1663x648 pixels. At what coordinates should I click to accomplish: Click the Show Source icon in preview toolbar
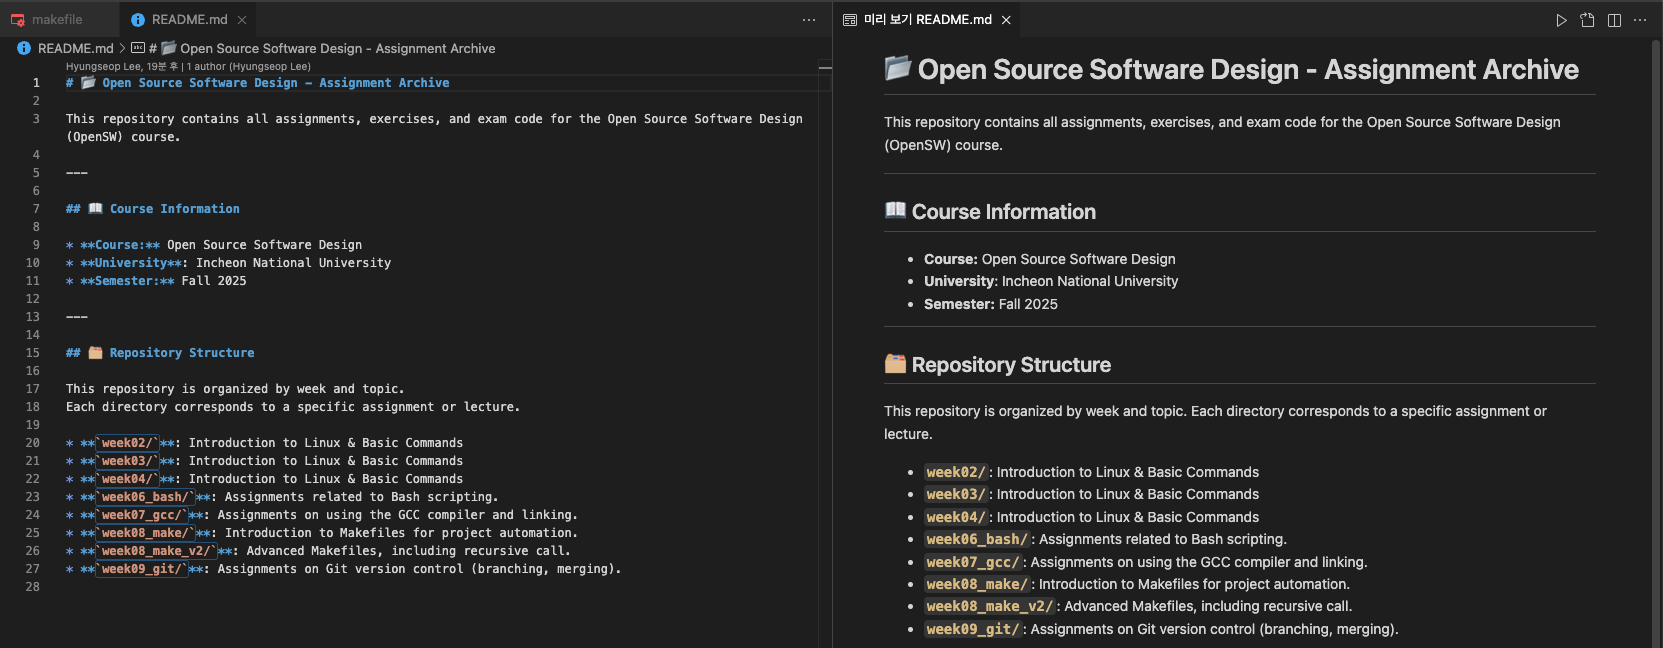(x=1587, y=20)
